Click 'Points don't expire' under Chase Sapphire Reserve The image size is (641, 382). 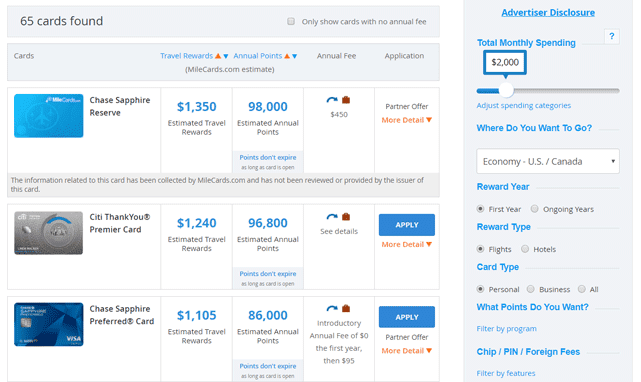pos(268,157)
